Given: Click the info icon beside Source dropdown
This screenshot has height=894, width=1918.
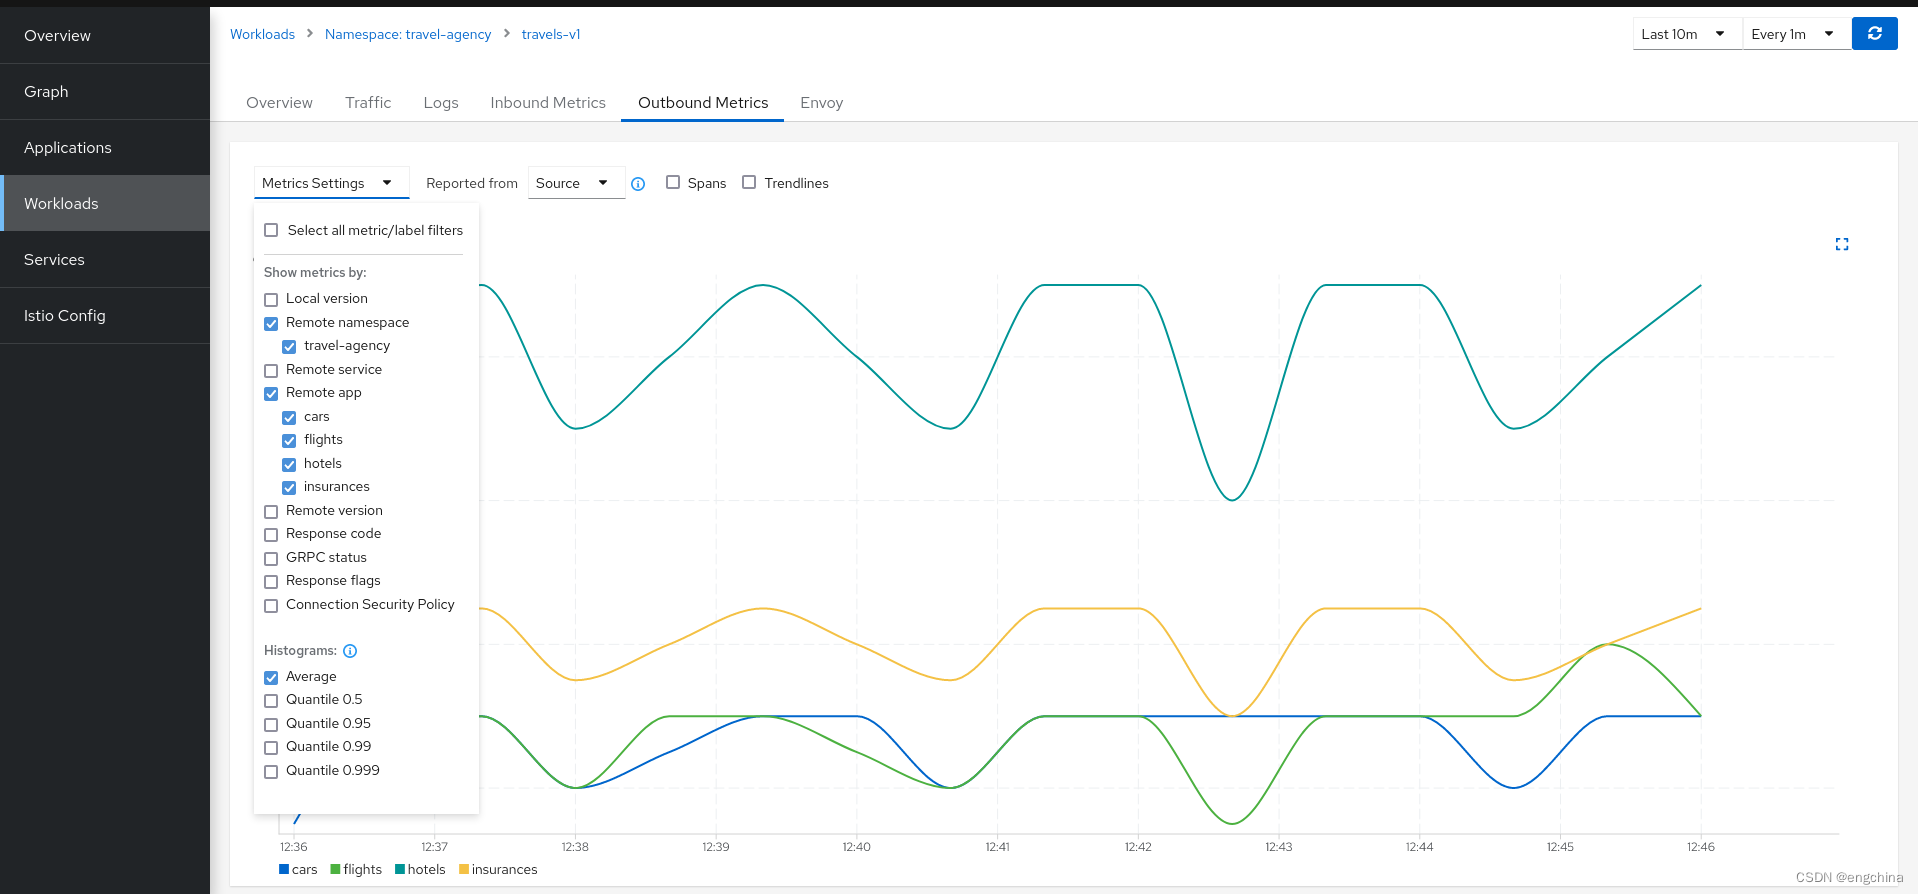Looking at the screenshot, I should [x=638, y=184].
